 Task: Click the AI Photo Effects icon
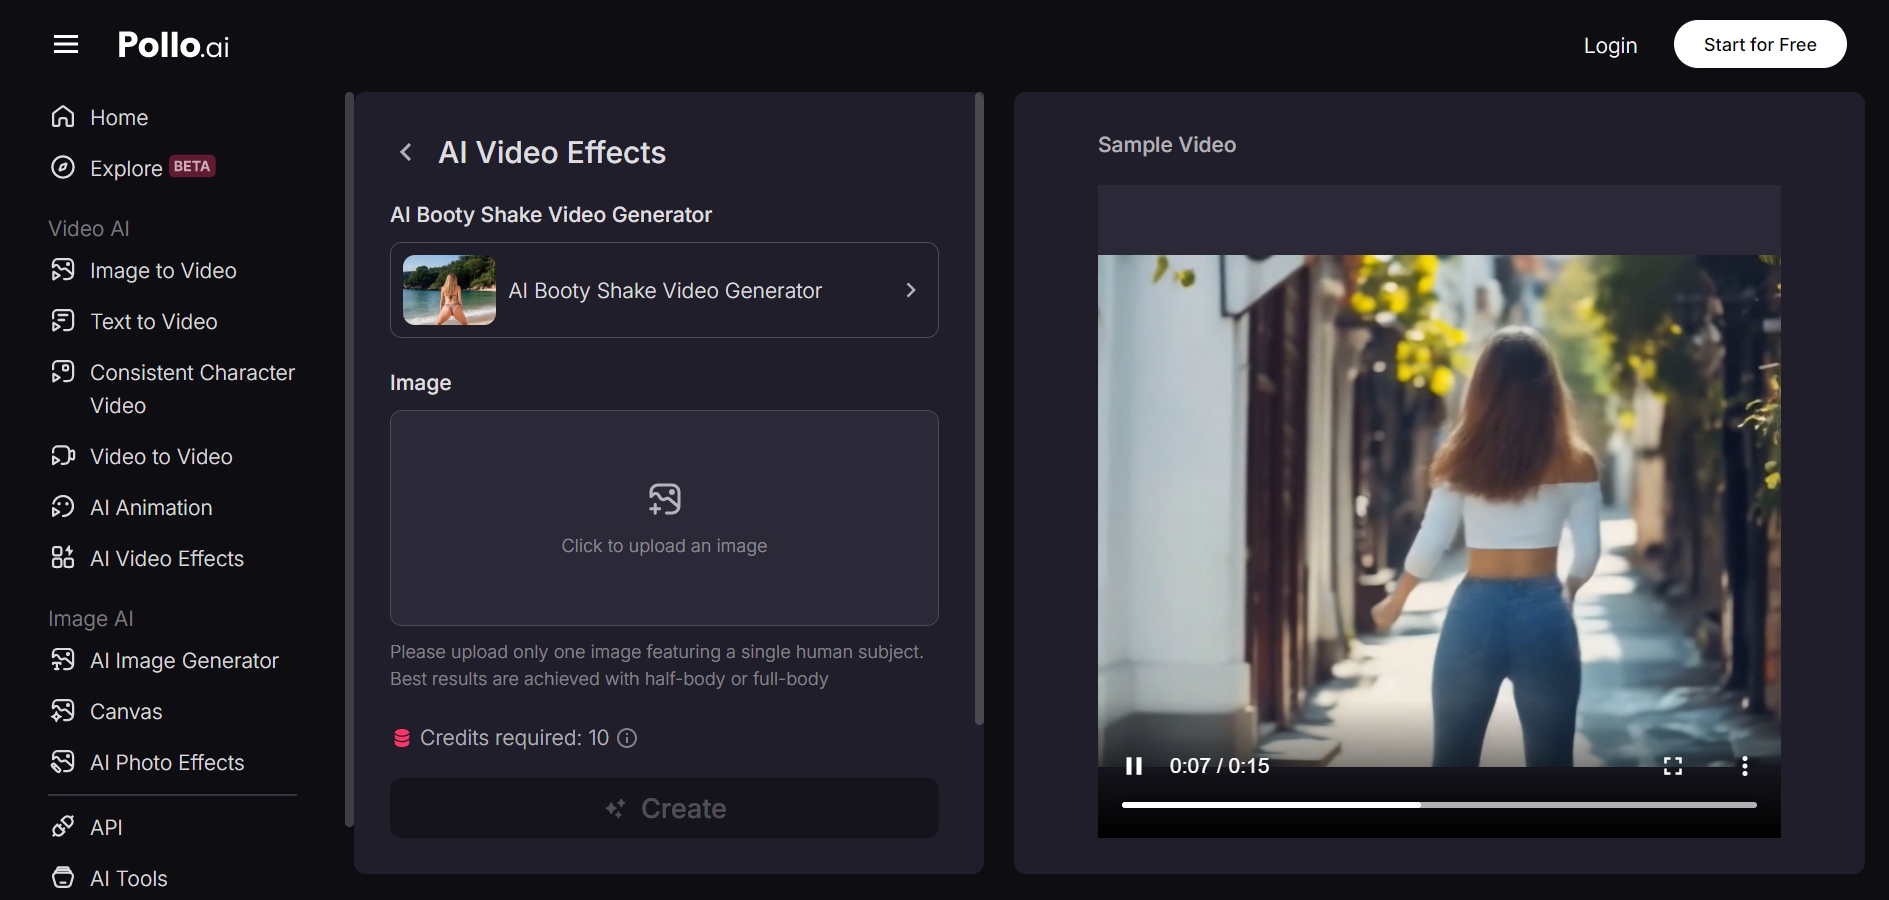click(x=63, y=762)
